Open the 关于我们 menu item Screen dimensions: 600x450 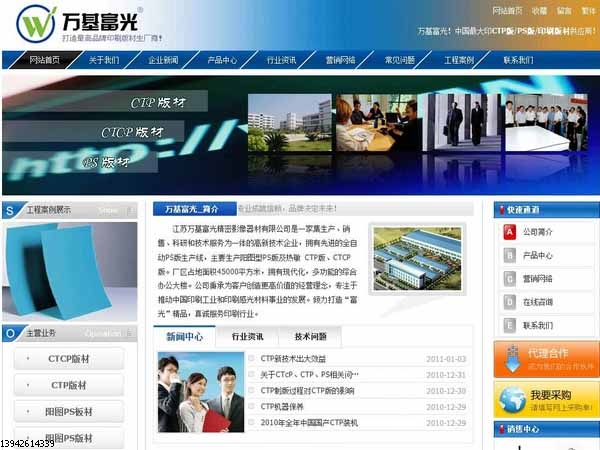pos(104,60)
